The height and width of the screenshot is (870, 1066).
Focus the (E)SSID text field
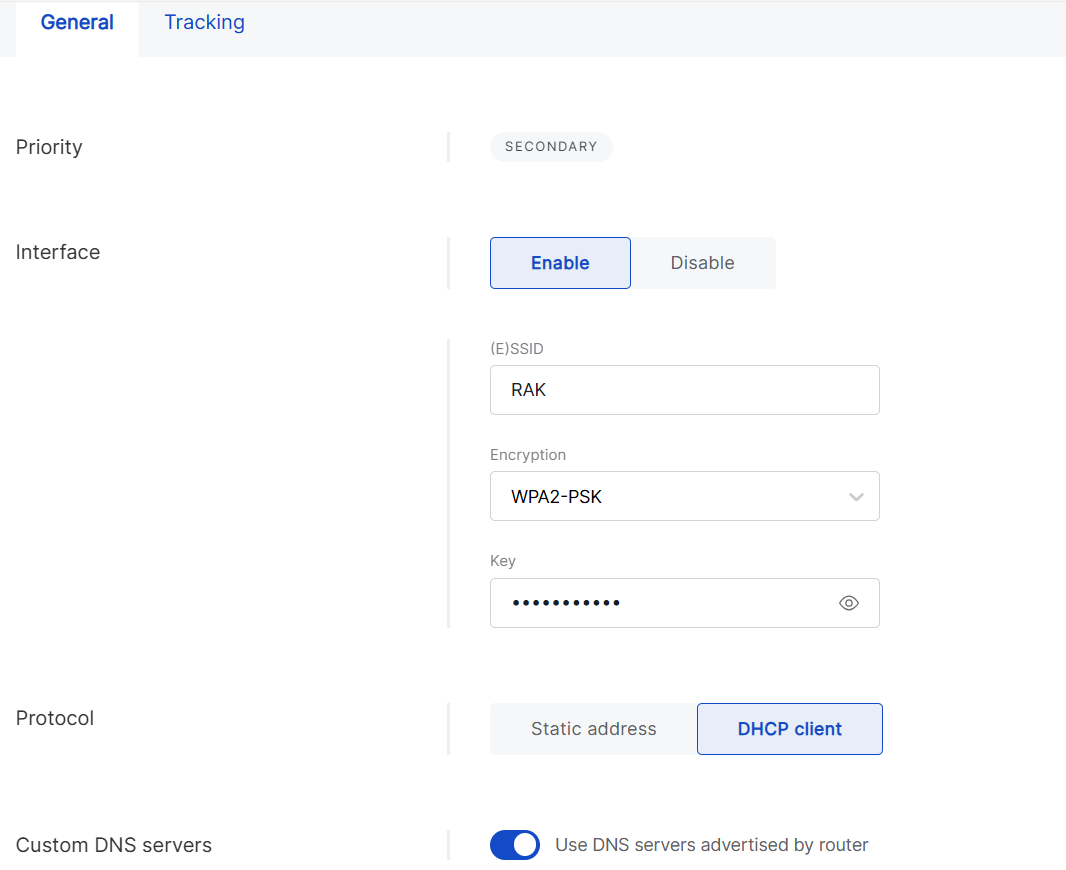[684, 389]
